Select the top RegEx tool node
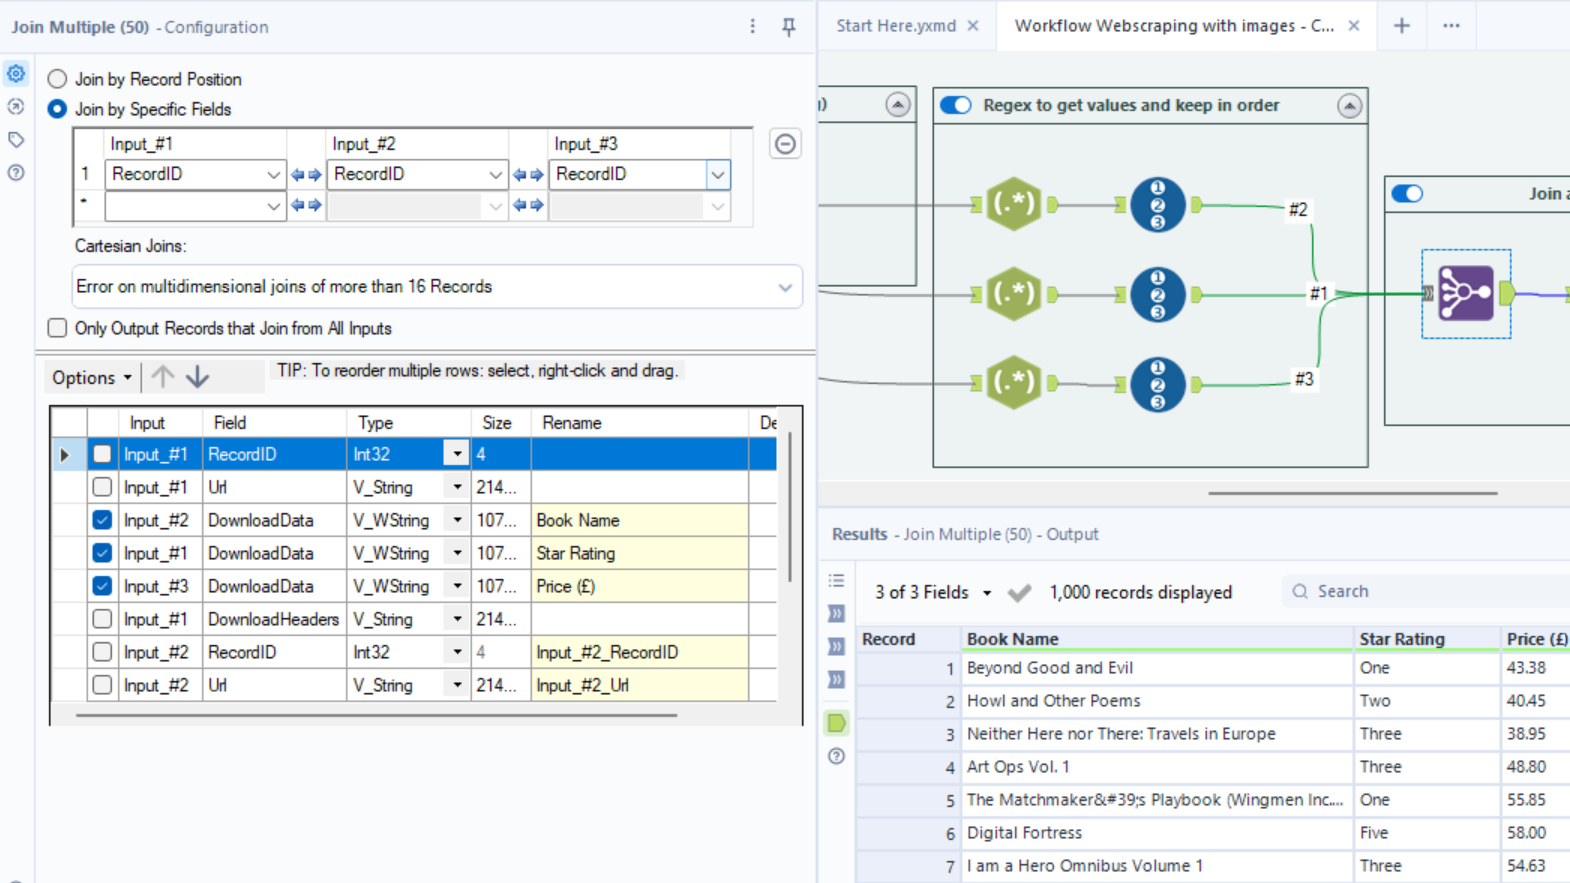Screen dimensions: 1570x883 pos(1013,204)
